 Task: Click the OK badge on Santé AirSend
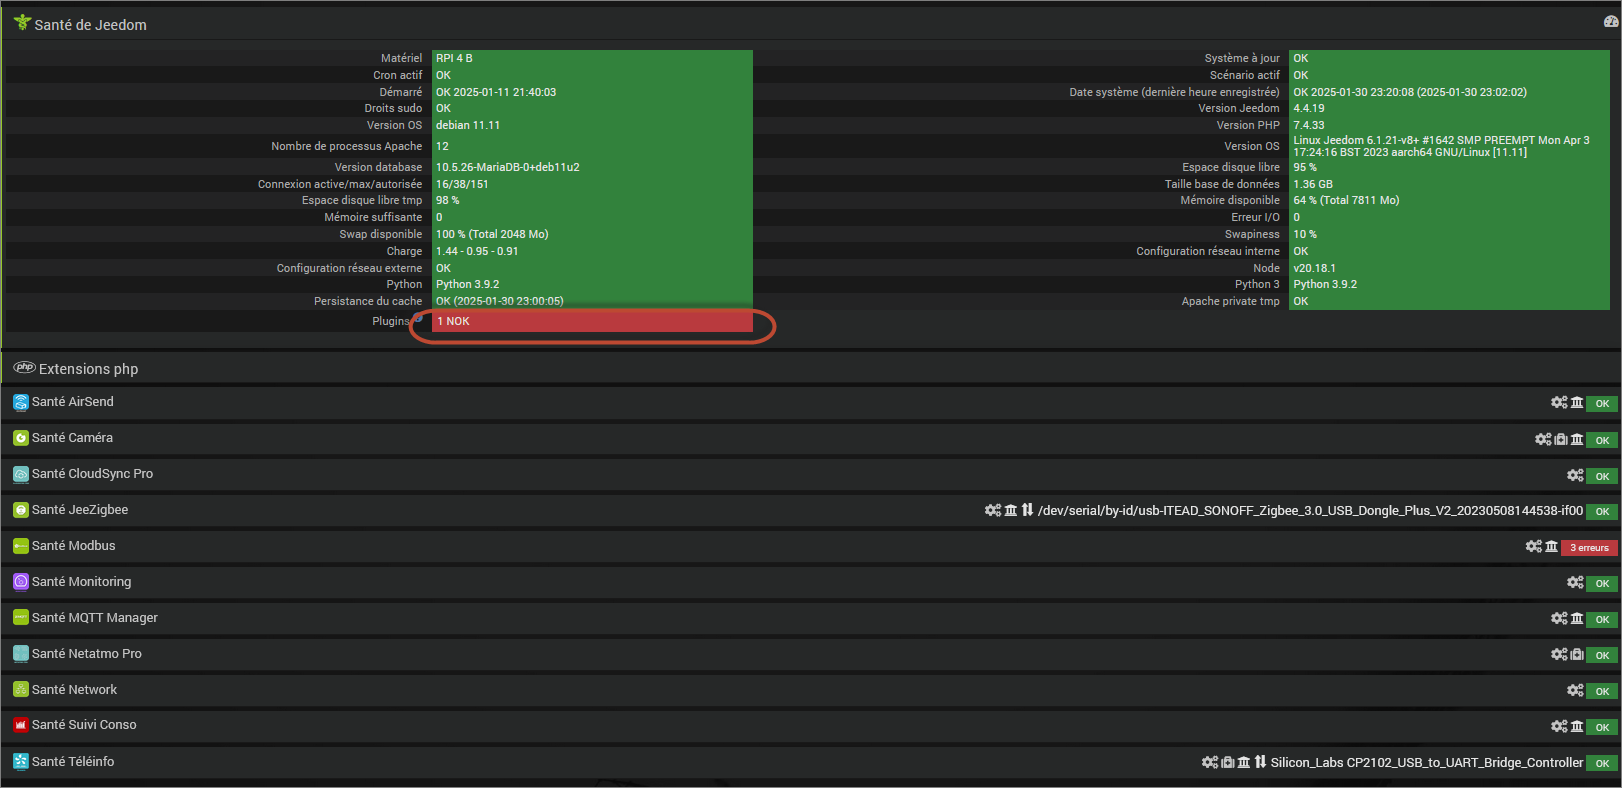(x=1602, y=404)
